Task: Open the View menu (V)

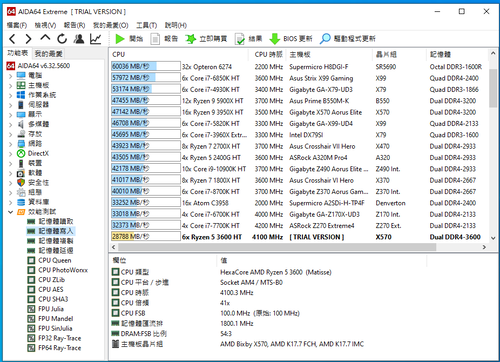Action: pos(45,25)
